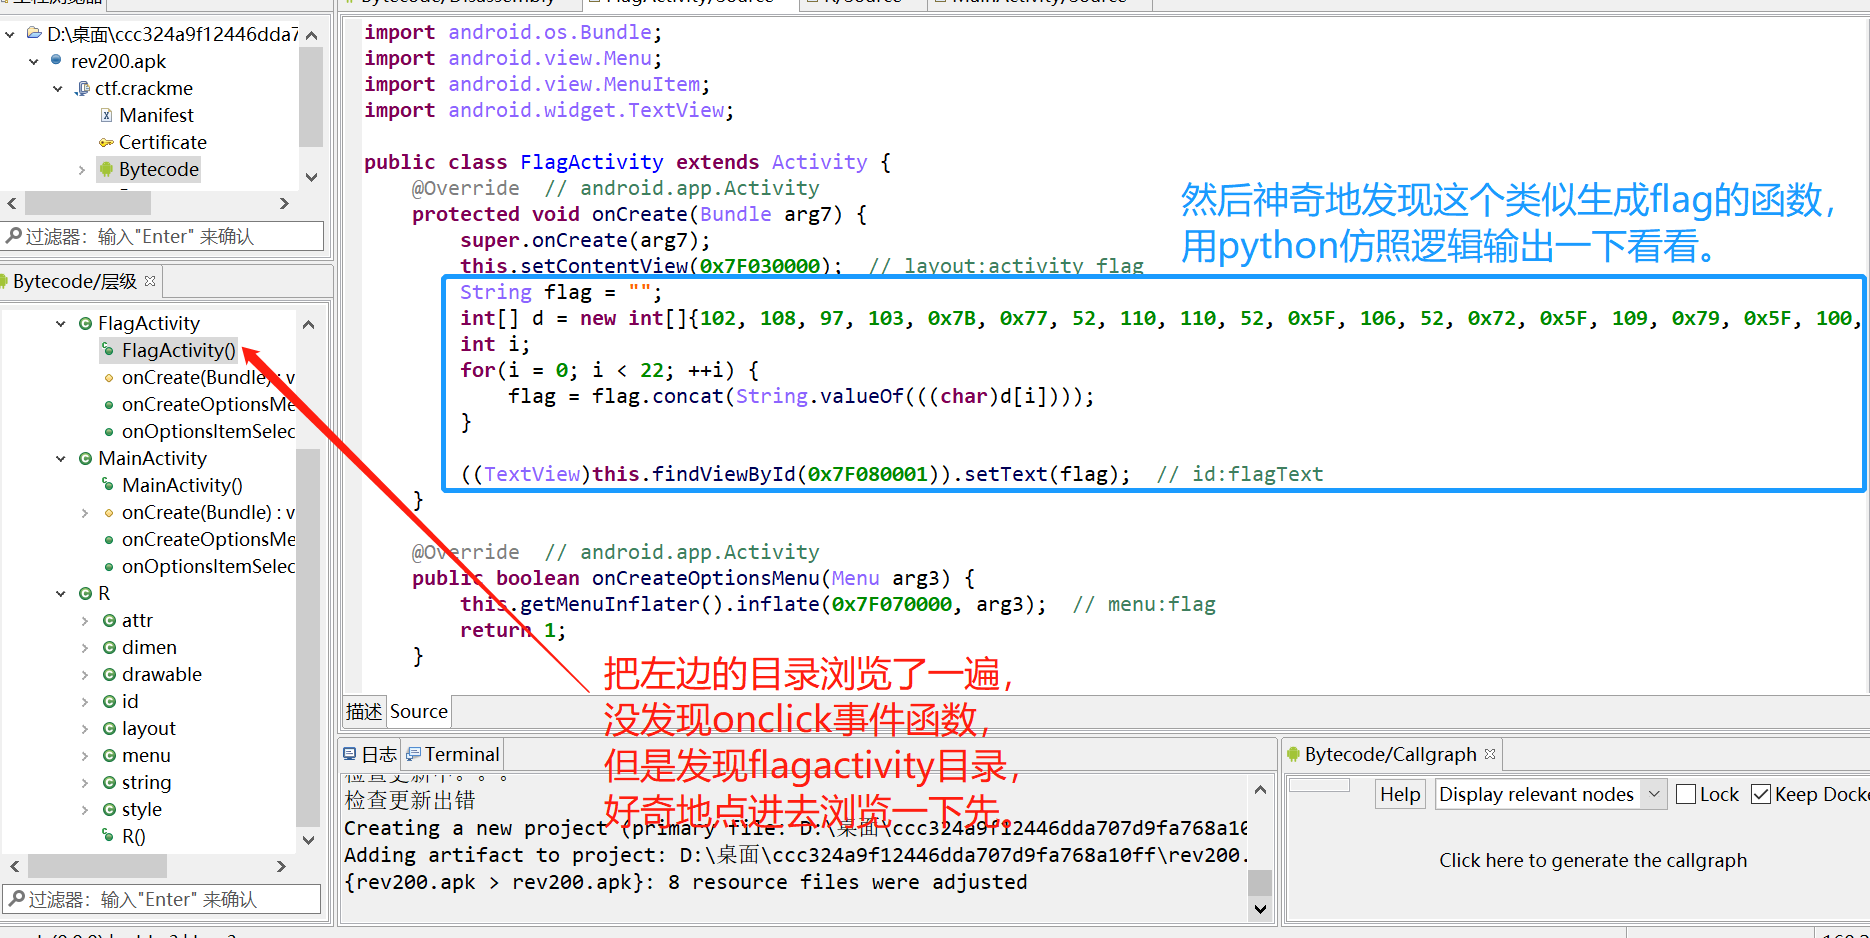
Task: Click the upper filter search icon
Action: click(x=13, y=236)
